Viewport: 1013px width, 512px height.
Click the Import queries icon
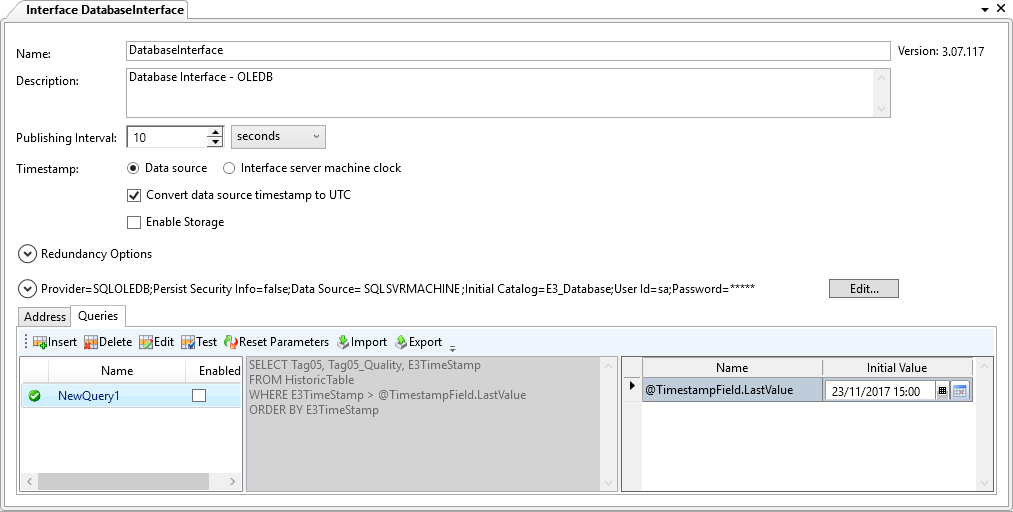click(343, 342)
